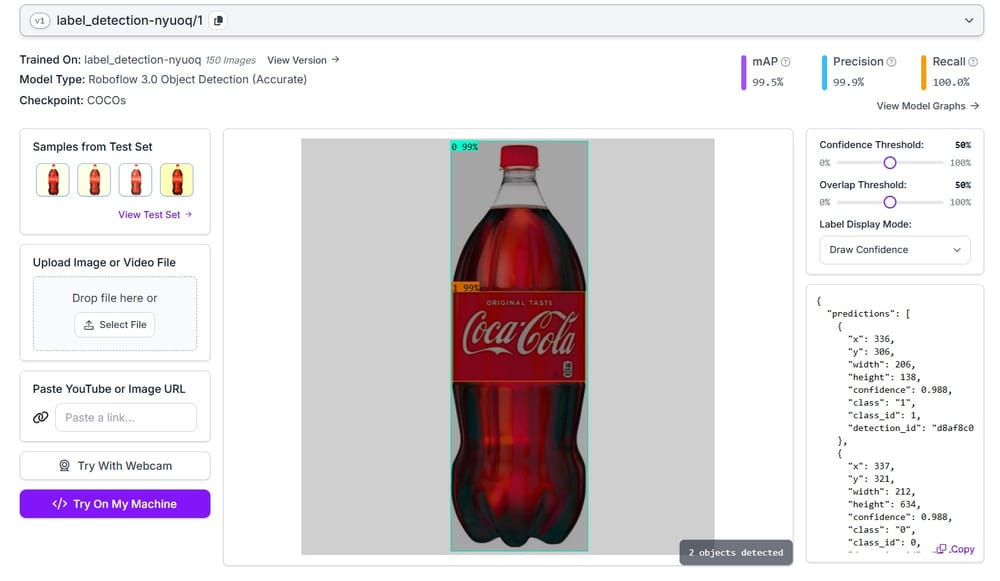Click the mAP info icon
Viewport: 1000px width, 581px height.
(x=784, y=60)
